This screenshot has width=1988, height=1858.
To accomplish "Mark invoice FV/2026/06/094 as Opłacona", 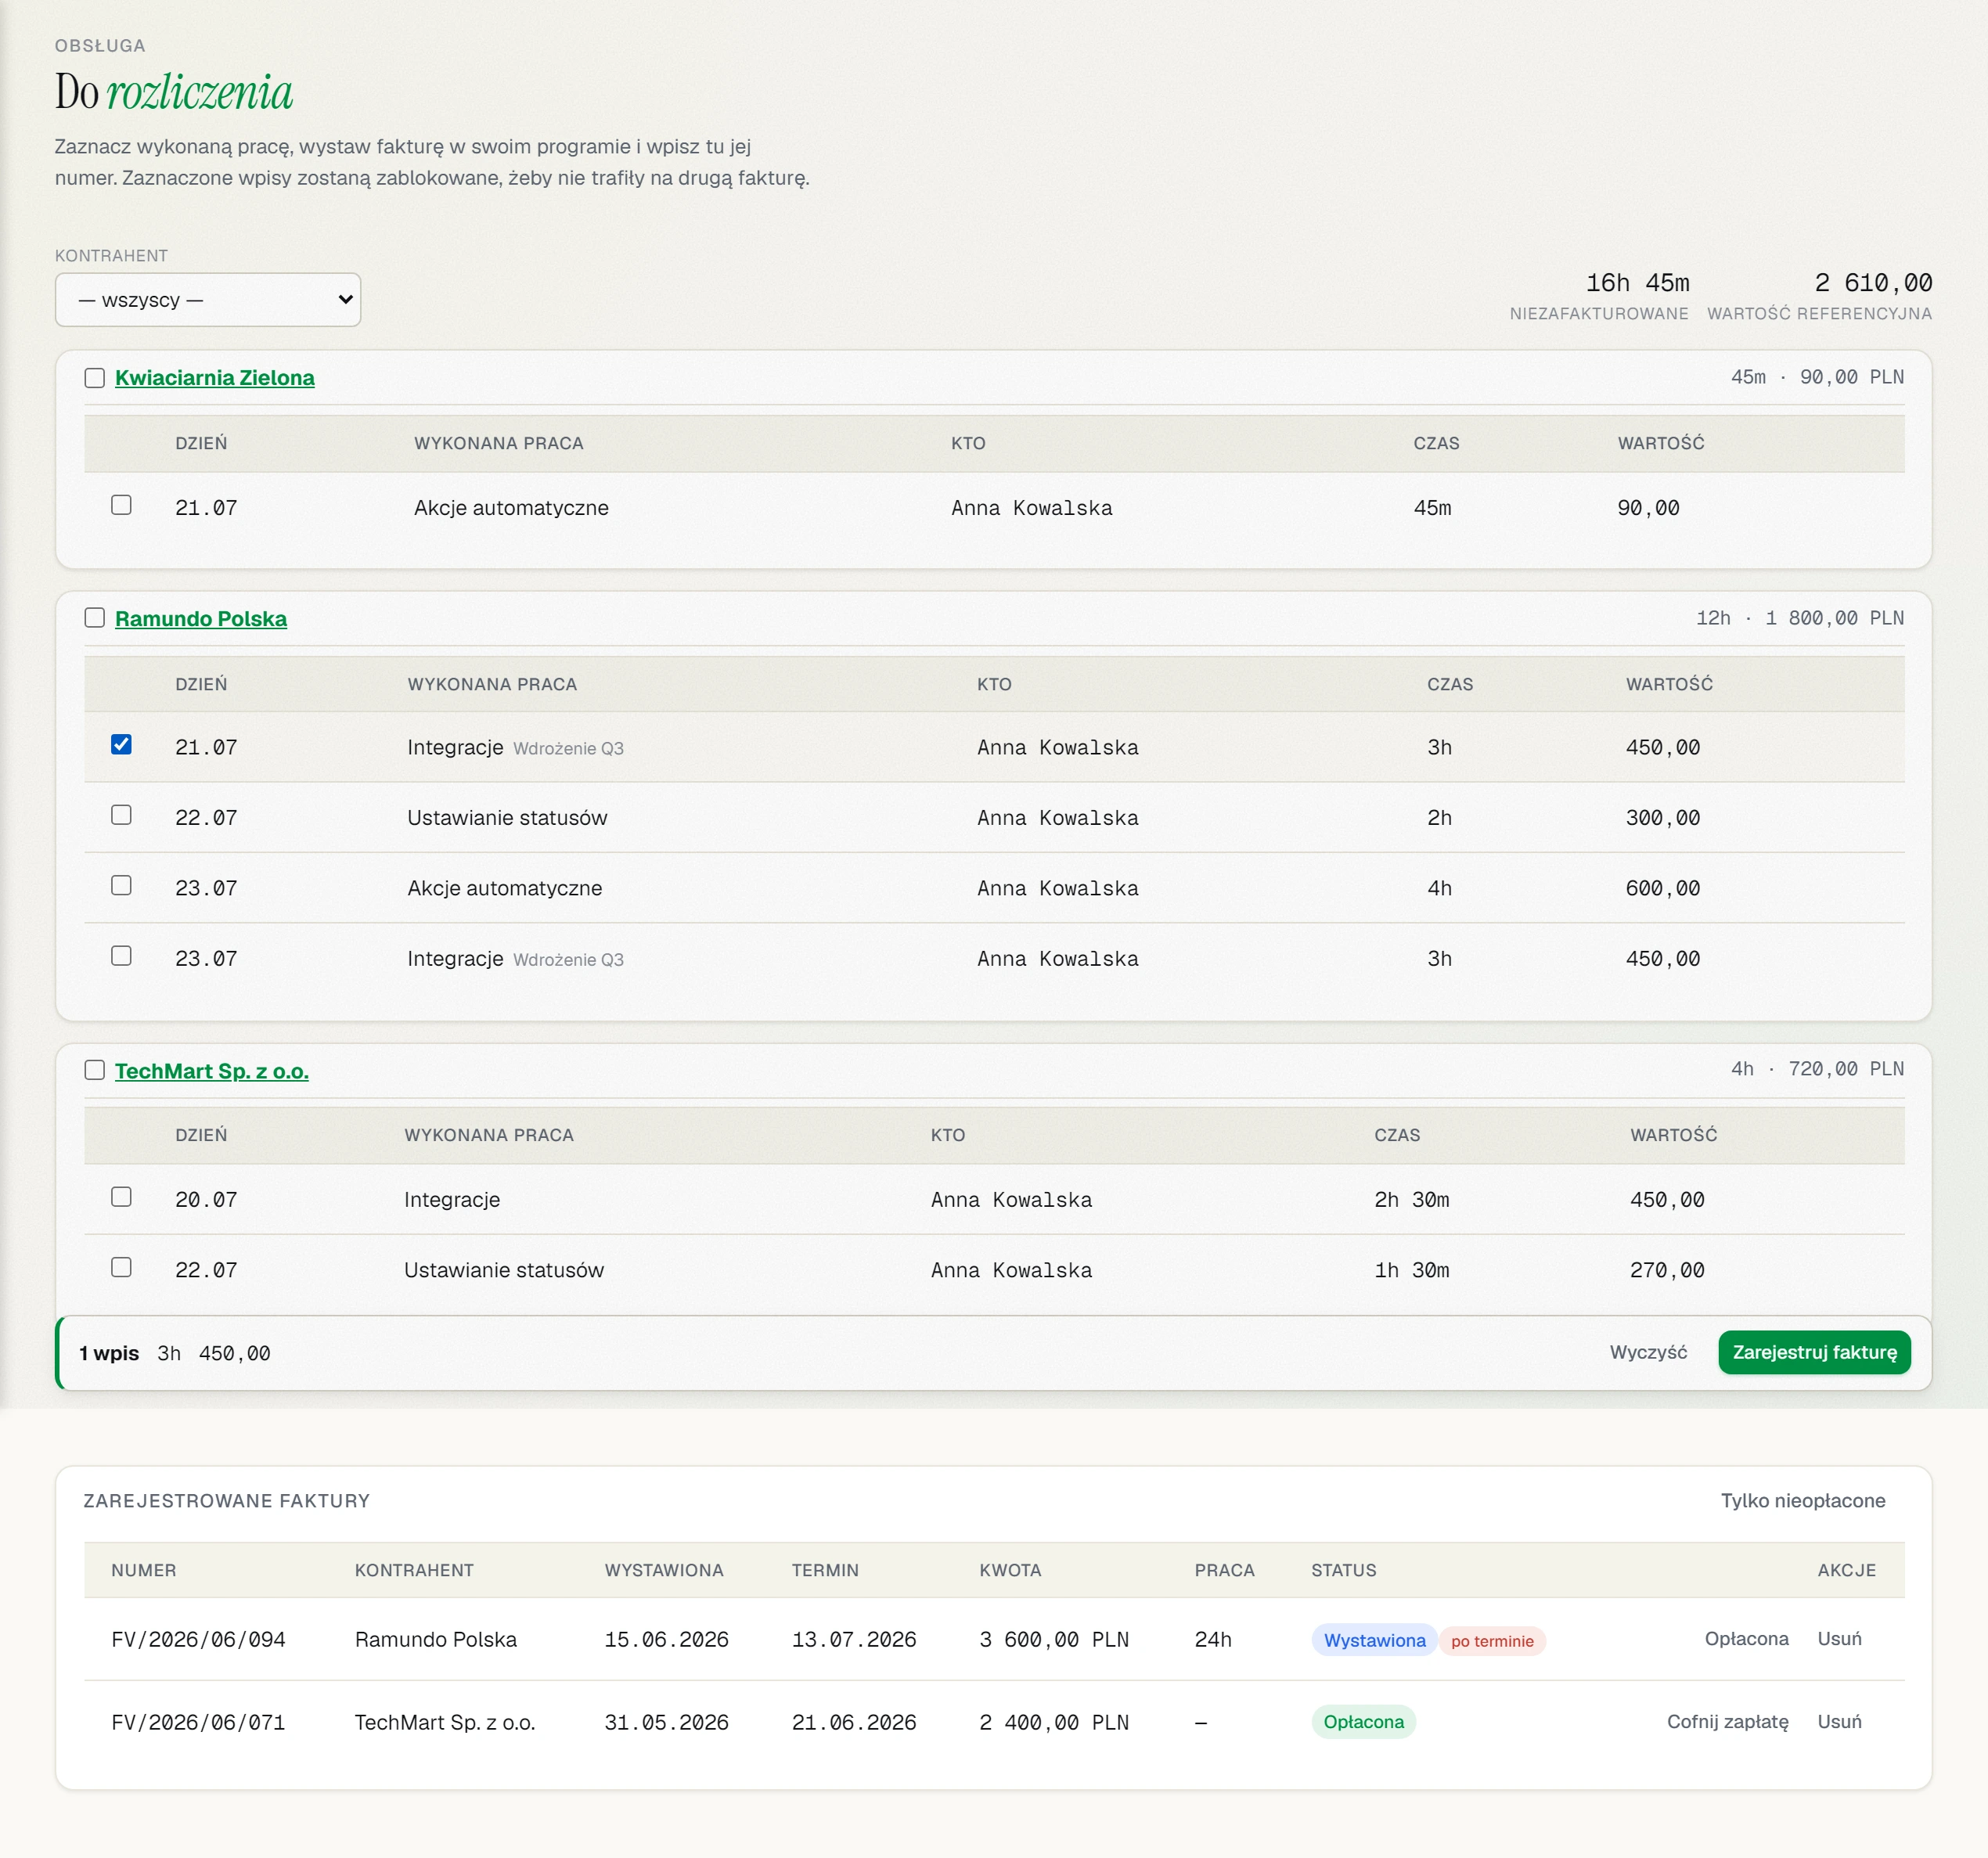I will [x=1746, y=1638].
